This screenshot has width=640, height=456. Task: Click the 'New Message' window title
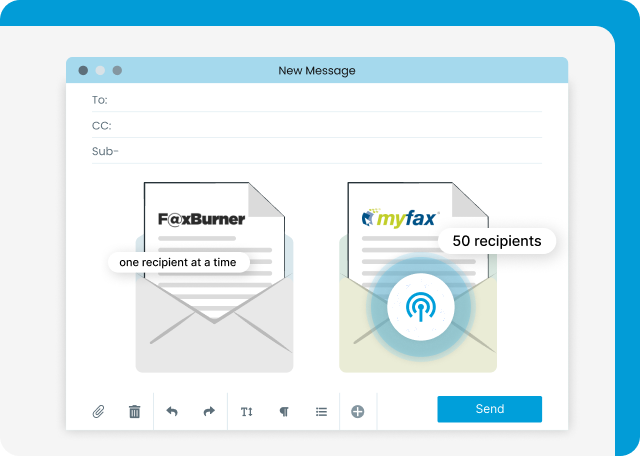(x=317, y=71)
